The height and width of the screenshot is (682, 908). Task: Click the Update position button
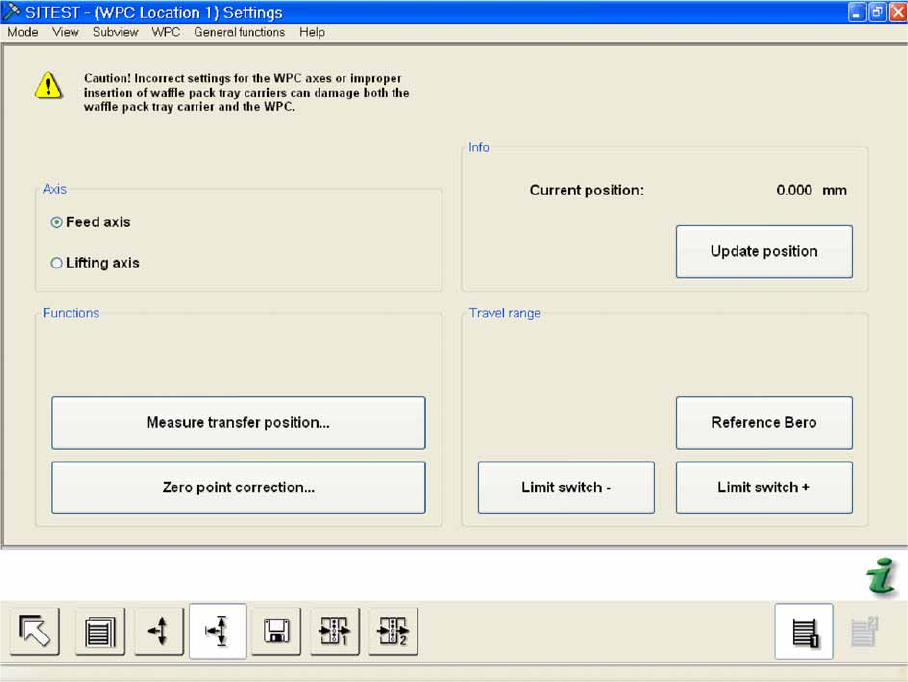pos(764,251)
